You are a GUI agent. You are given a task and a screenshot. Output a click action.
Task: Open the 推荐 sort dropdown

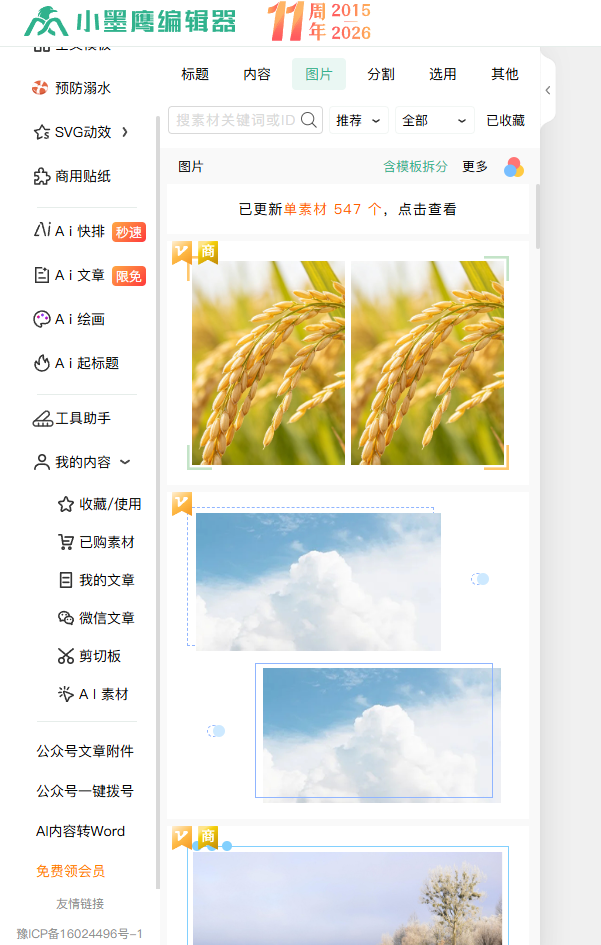pyautogui.click(x=359, y=121)
